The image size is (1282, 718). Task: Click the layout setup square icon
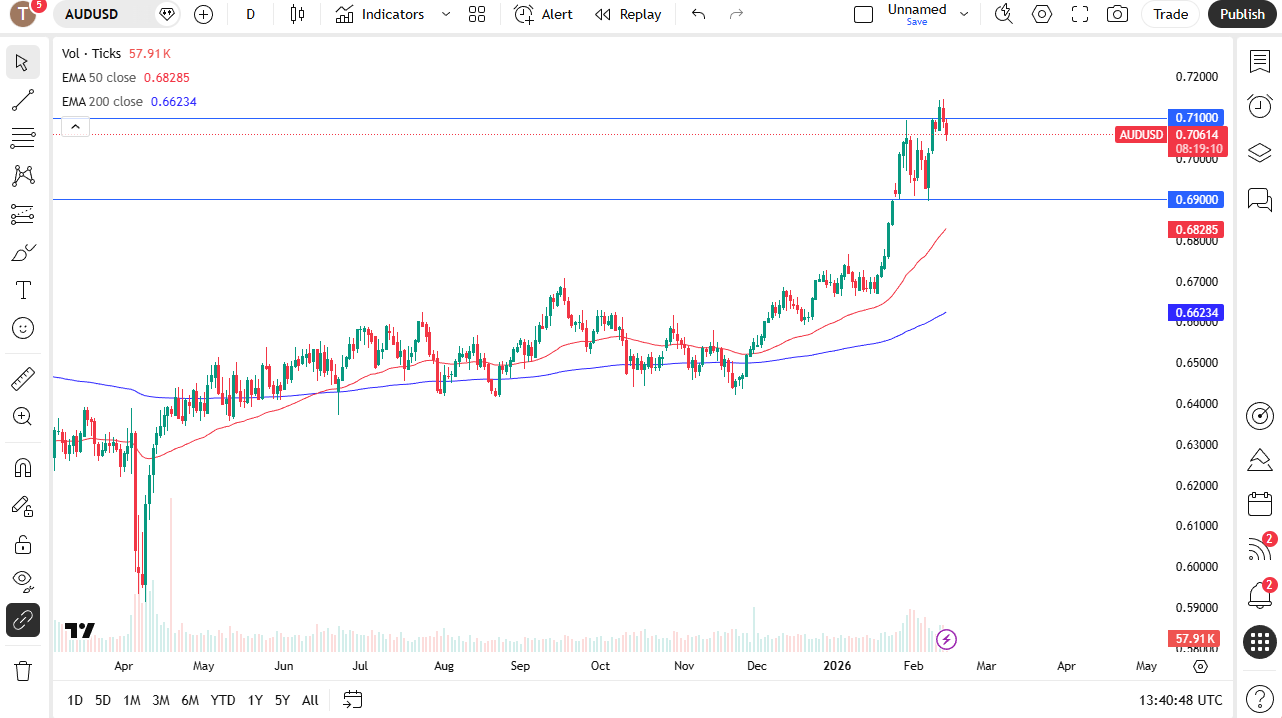pos(863,14)
